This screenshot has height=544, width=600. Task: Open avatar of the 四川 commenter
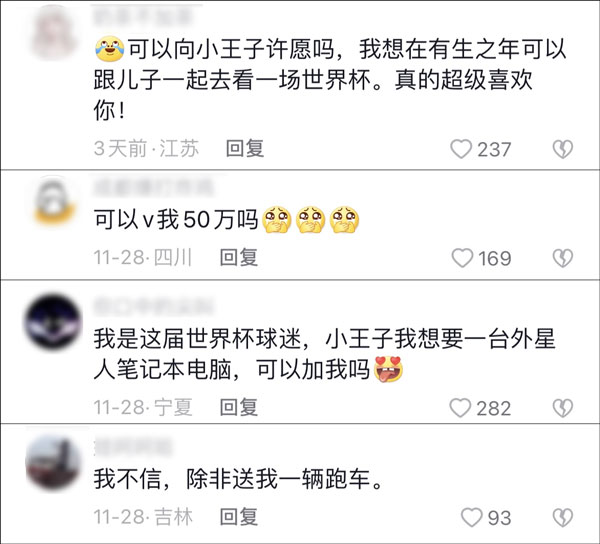(54, 202)
